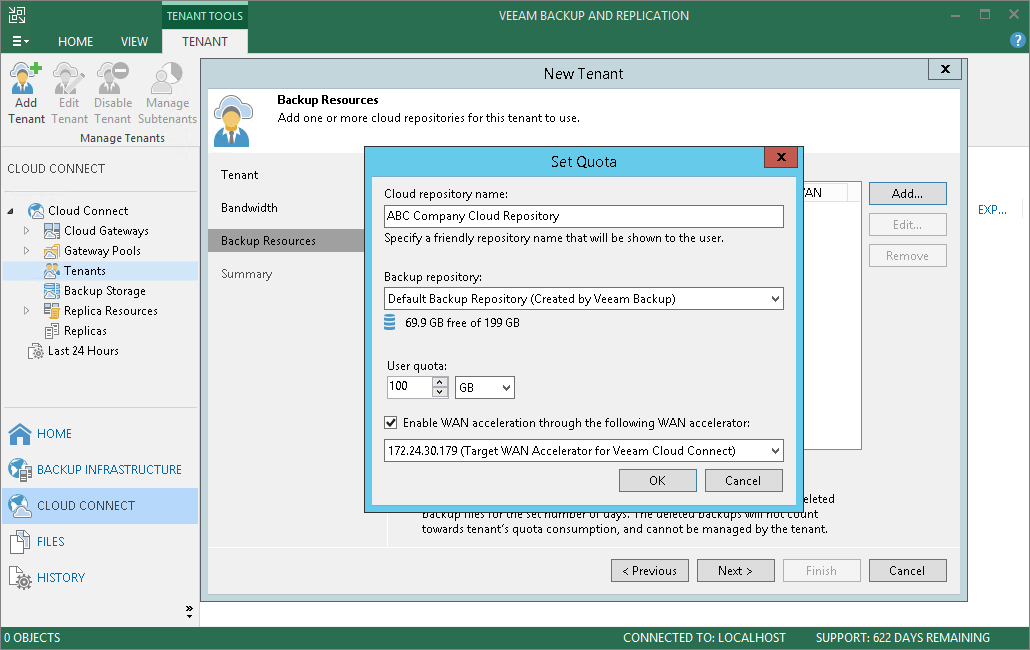Click the TENANT TOOLS contextual tab header
The width and height of the screenshot is (1030, 650).
point(205,16)
